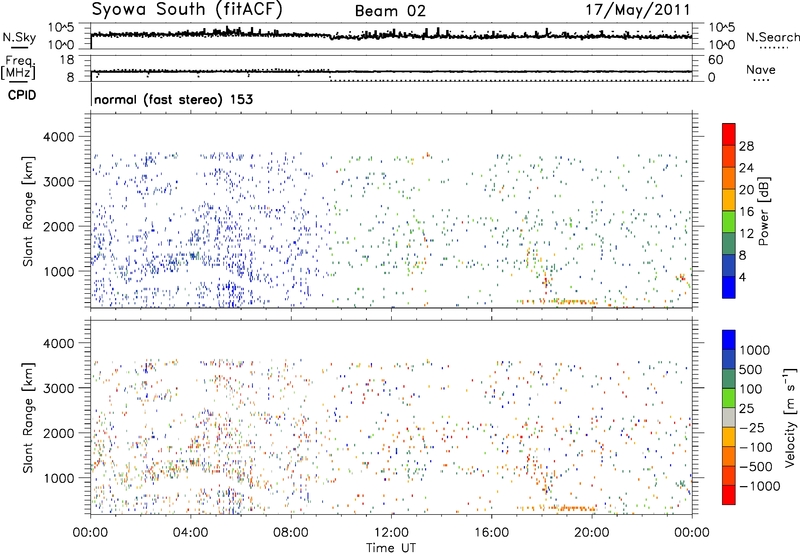Click the date '17/May/2011'
The image size is (800, 554).
coord(638,9)
